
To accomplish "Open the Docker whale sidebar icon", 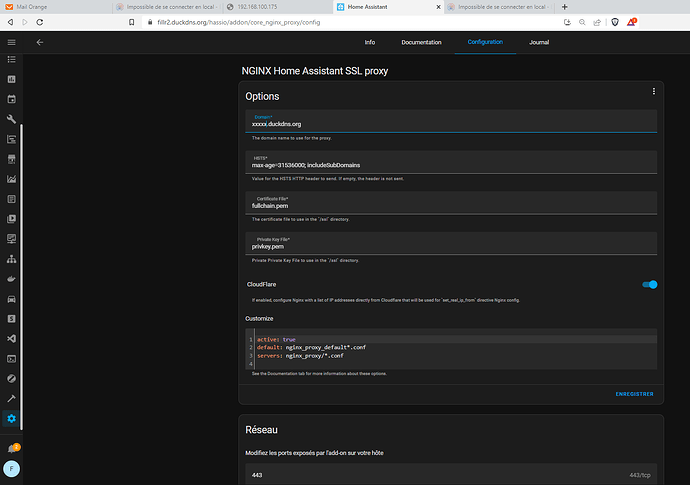I will click(11, 279).
